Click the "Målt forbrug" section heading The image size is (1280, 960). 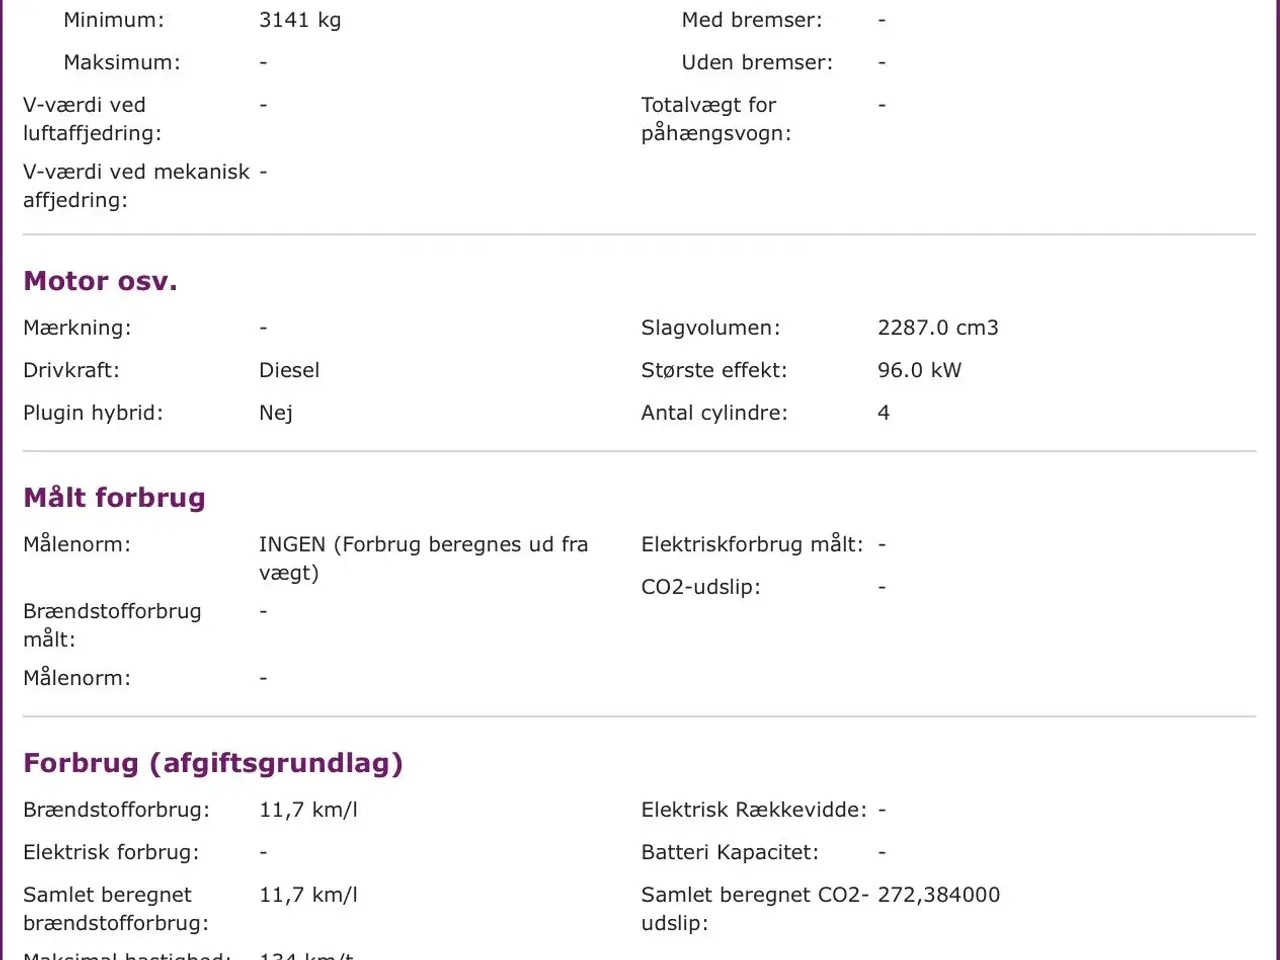point(114,498)
